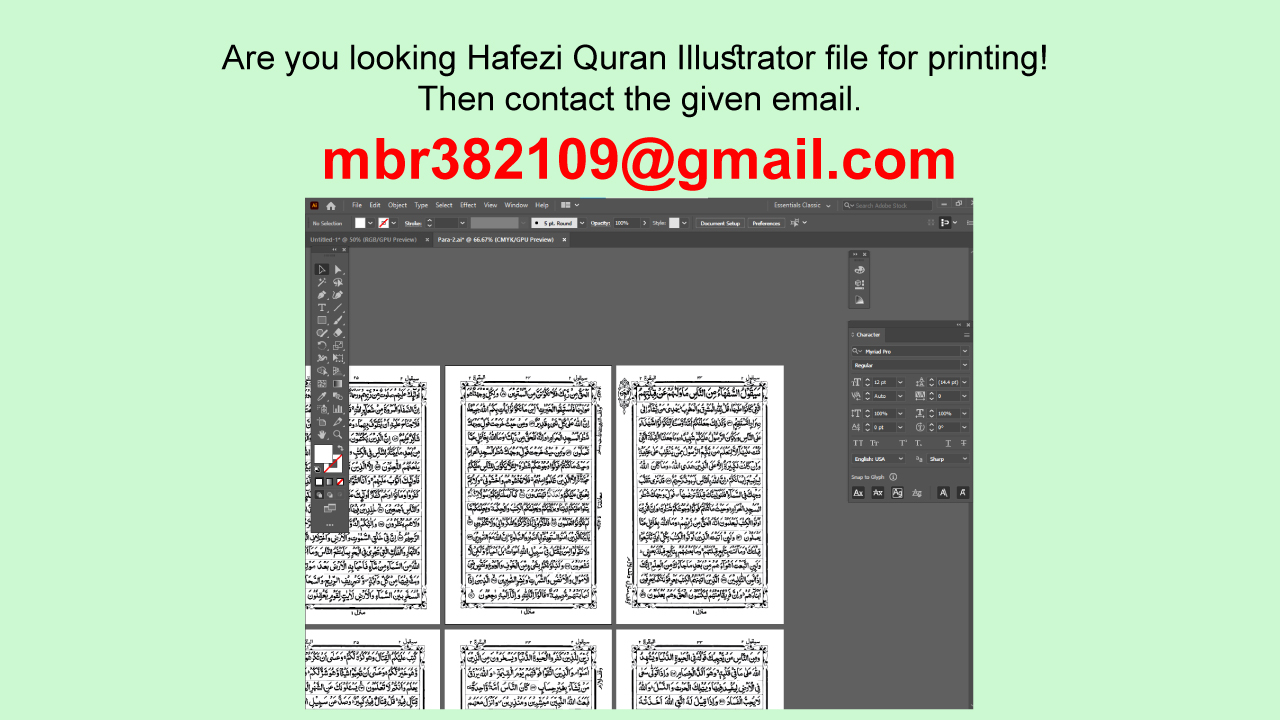Select the Rotate tool
The width and height of the screenshot is (1280, 720).
322,345
